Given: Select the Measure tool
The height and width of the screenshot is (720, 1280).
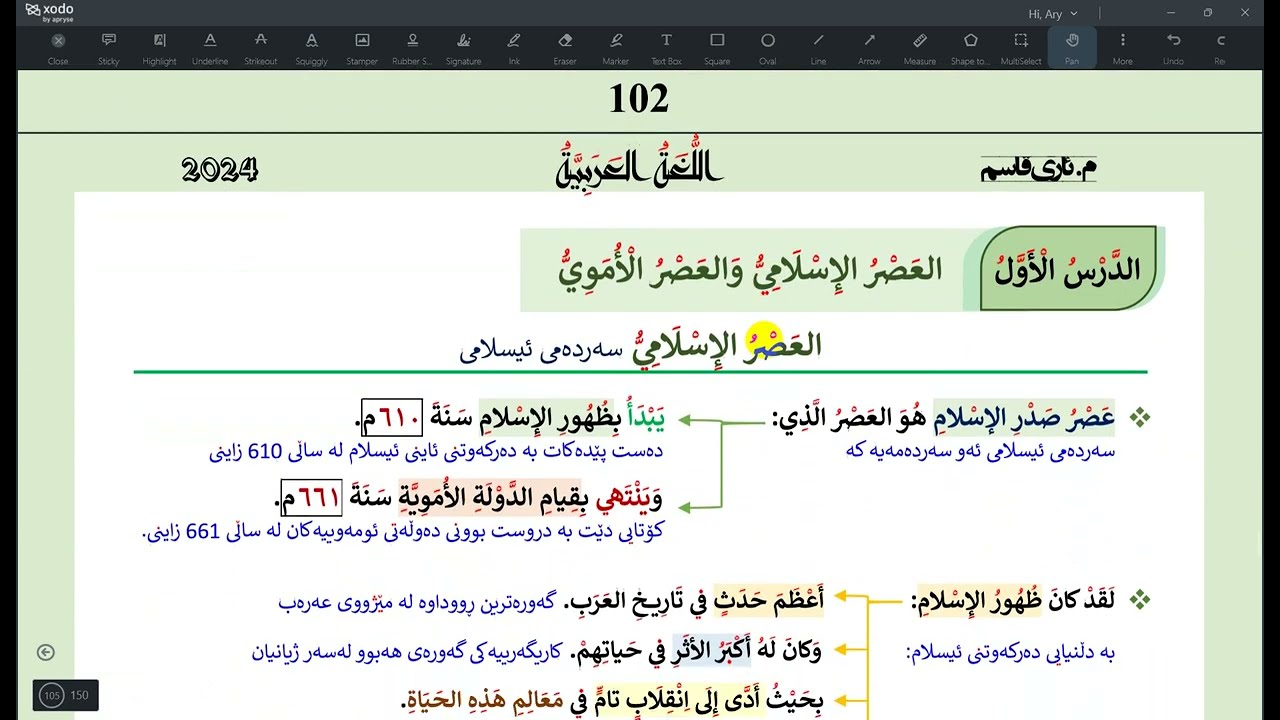Looking at the screenshot, I should click(920, 47).
